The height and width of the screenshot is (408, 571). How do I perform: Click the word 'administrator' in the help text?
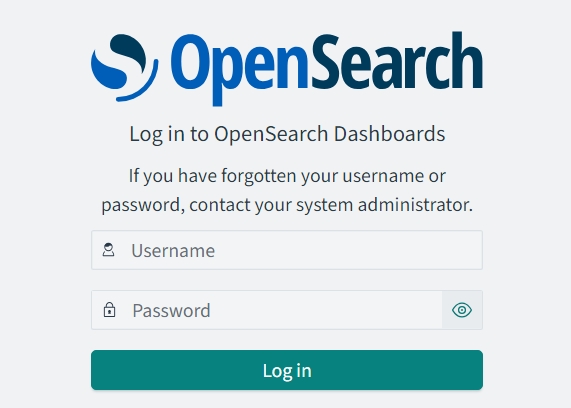click(415, 205)
